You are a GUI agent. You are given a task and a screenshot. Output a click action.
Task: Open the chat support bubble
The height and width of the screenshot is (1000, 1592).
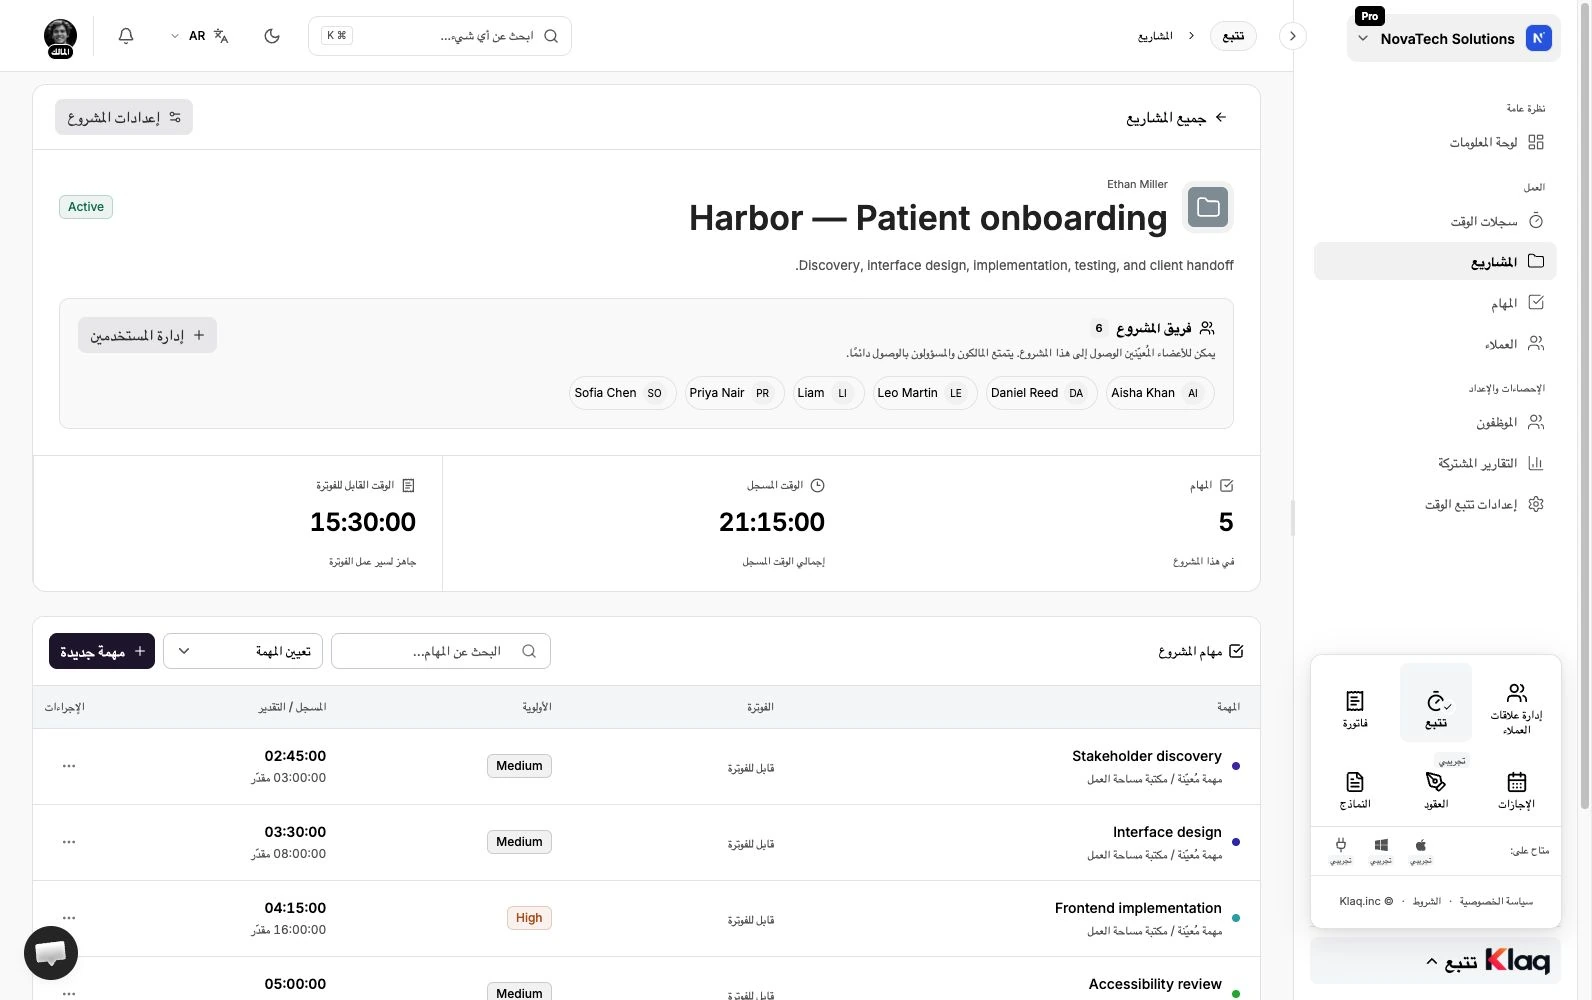coord(51,953)
